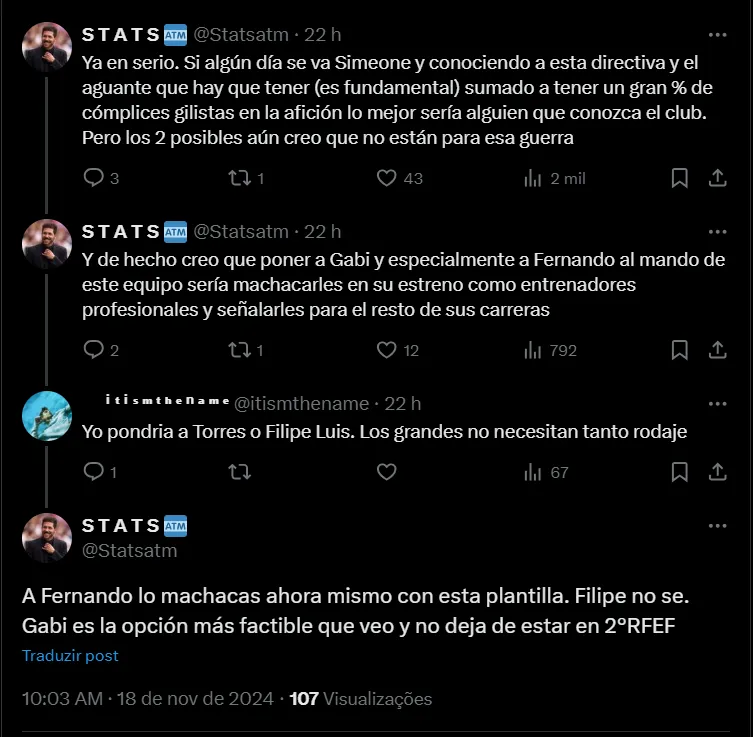Share the itismthename reply
753x737 pixels.
coord(717,472)
